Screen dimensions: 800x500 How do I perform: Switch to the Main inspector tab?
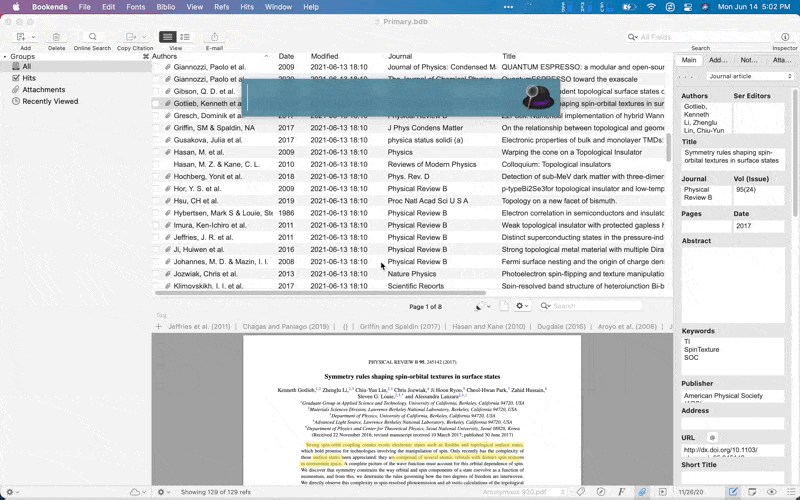point(689,60)
